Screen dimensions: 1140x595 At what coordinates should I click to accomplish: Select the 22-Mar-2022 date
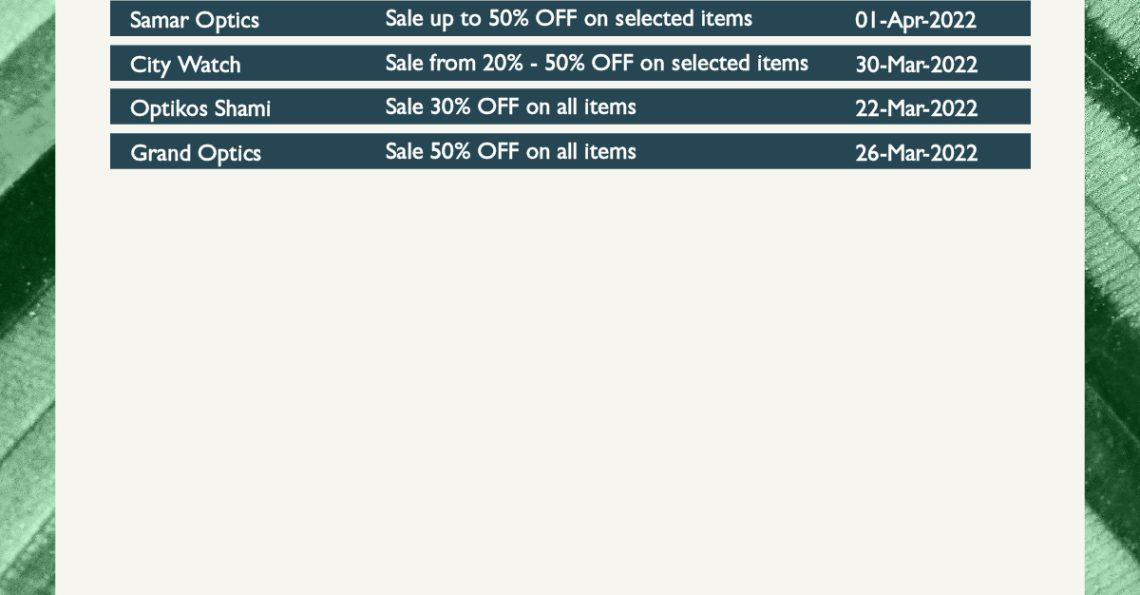[916, 108]
